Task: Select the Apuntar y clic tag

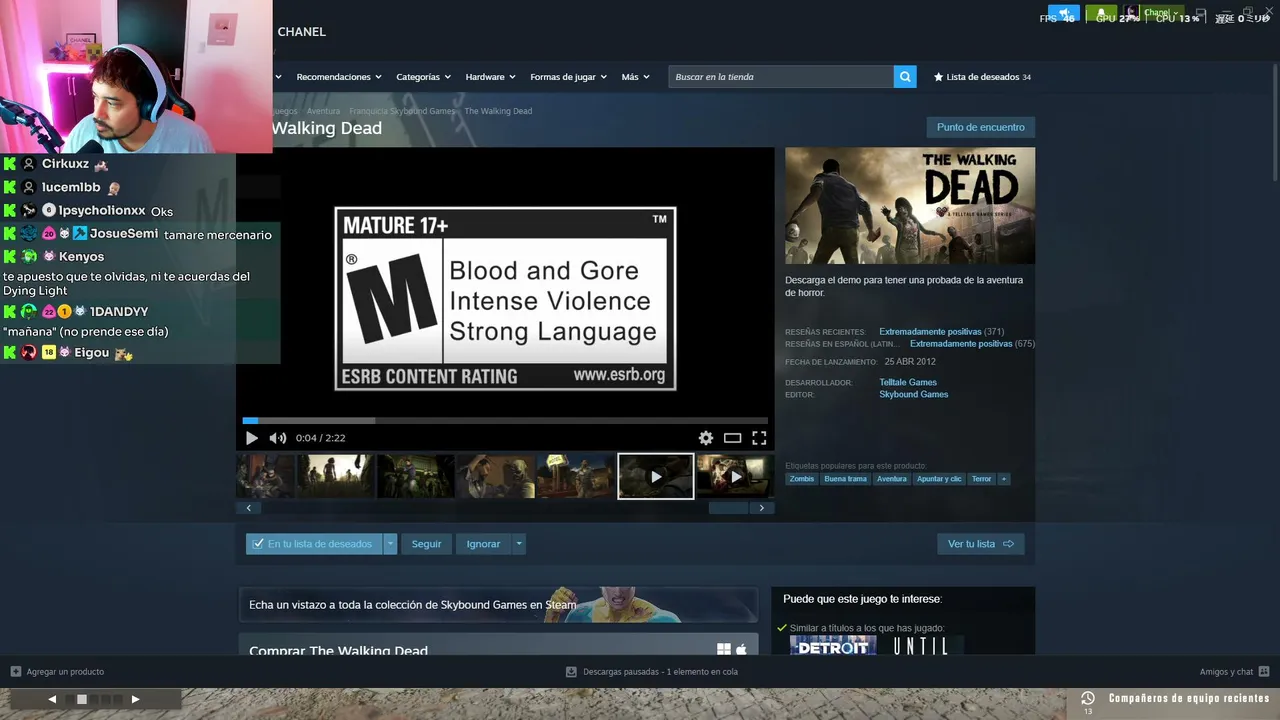Action: coord(939,479)
